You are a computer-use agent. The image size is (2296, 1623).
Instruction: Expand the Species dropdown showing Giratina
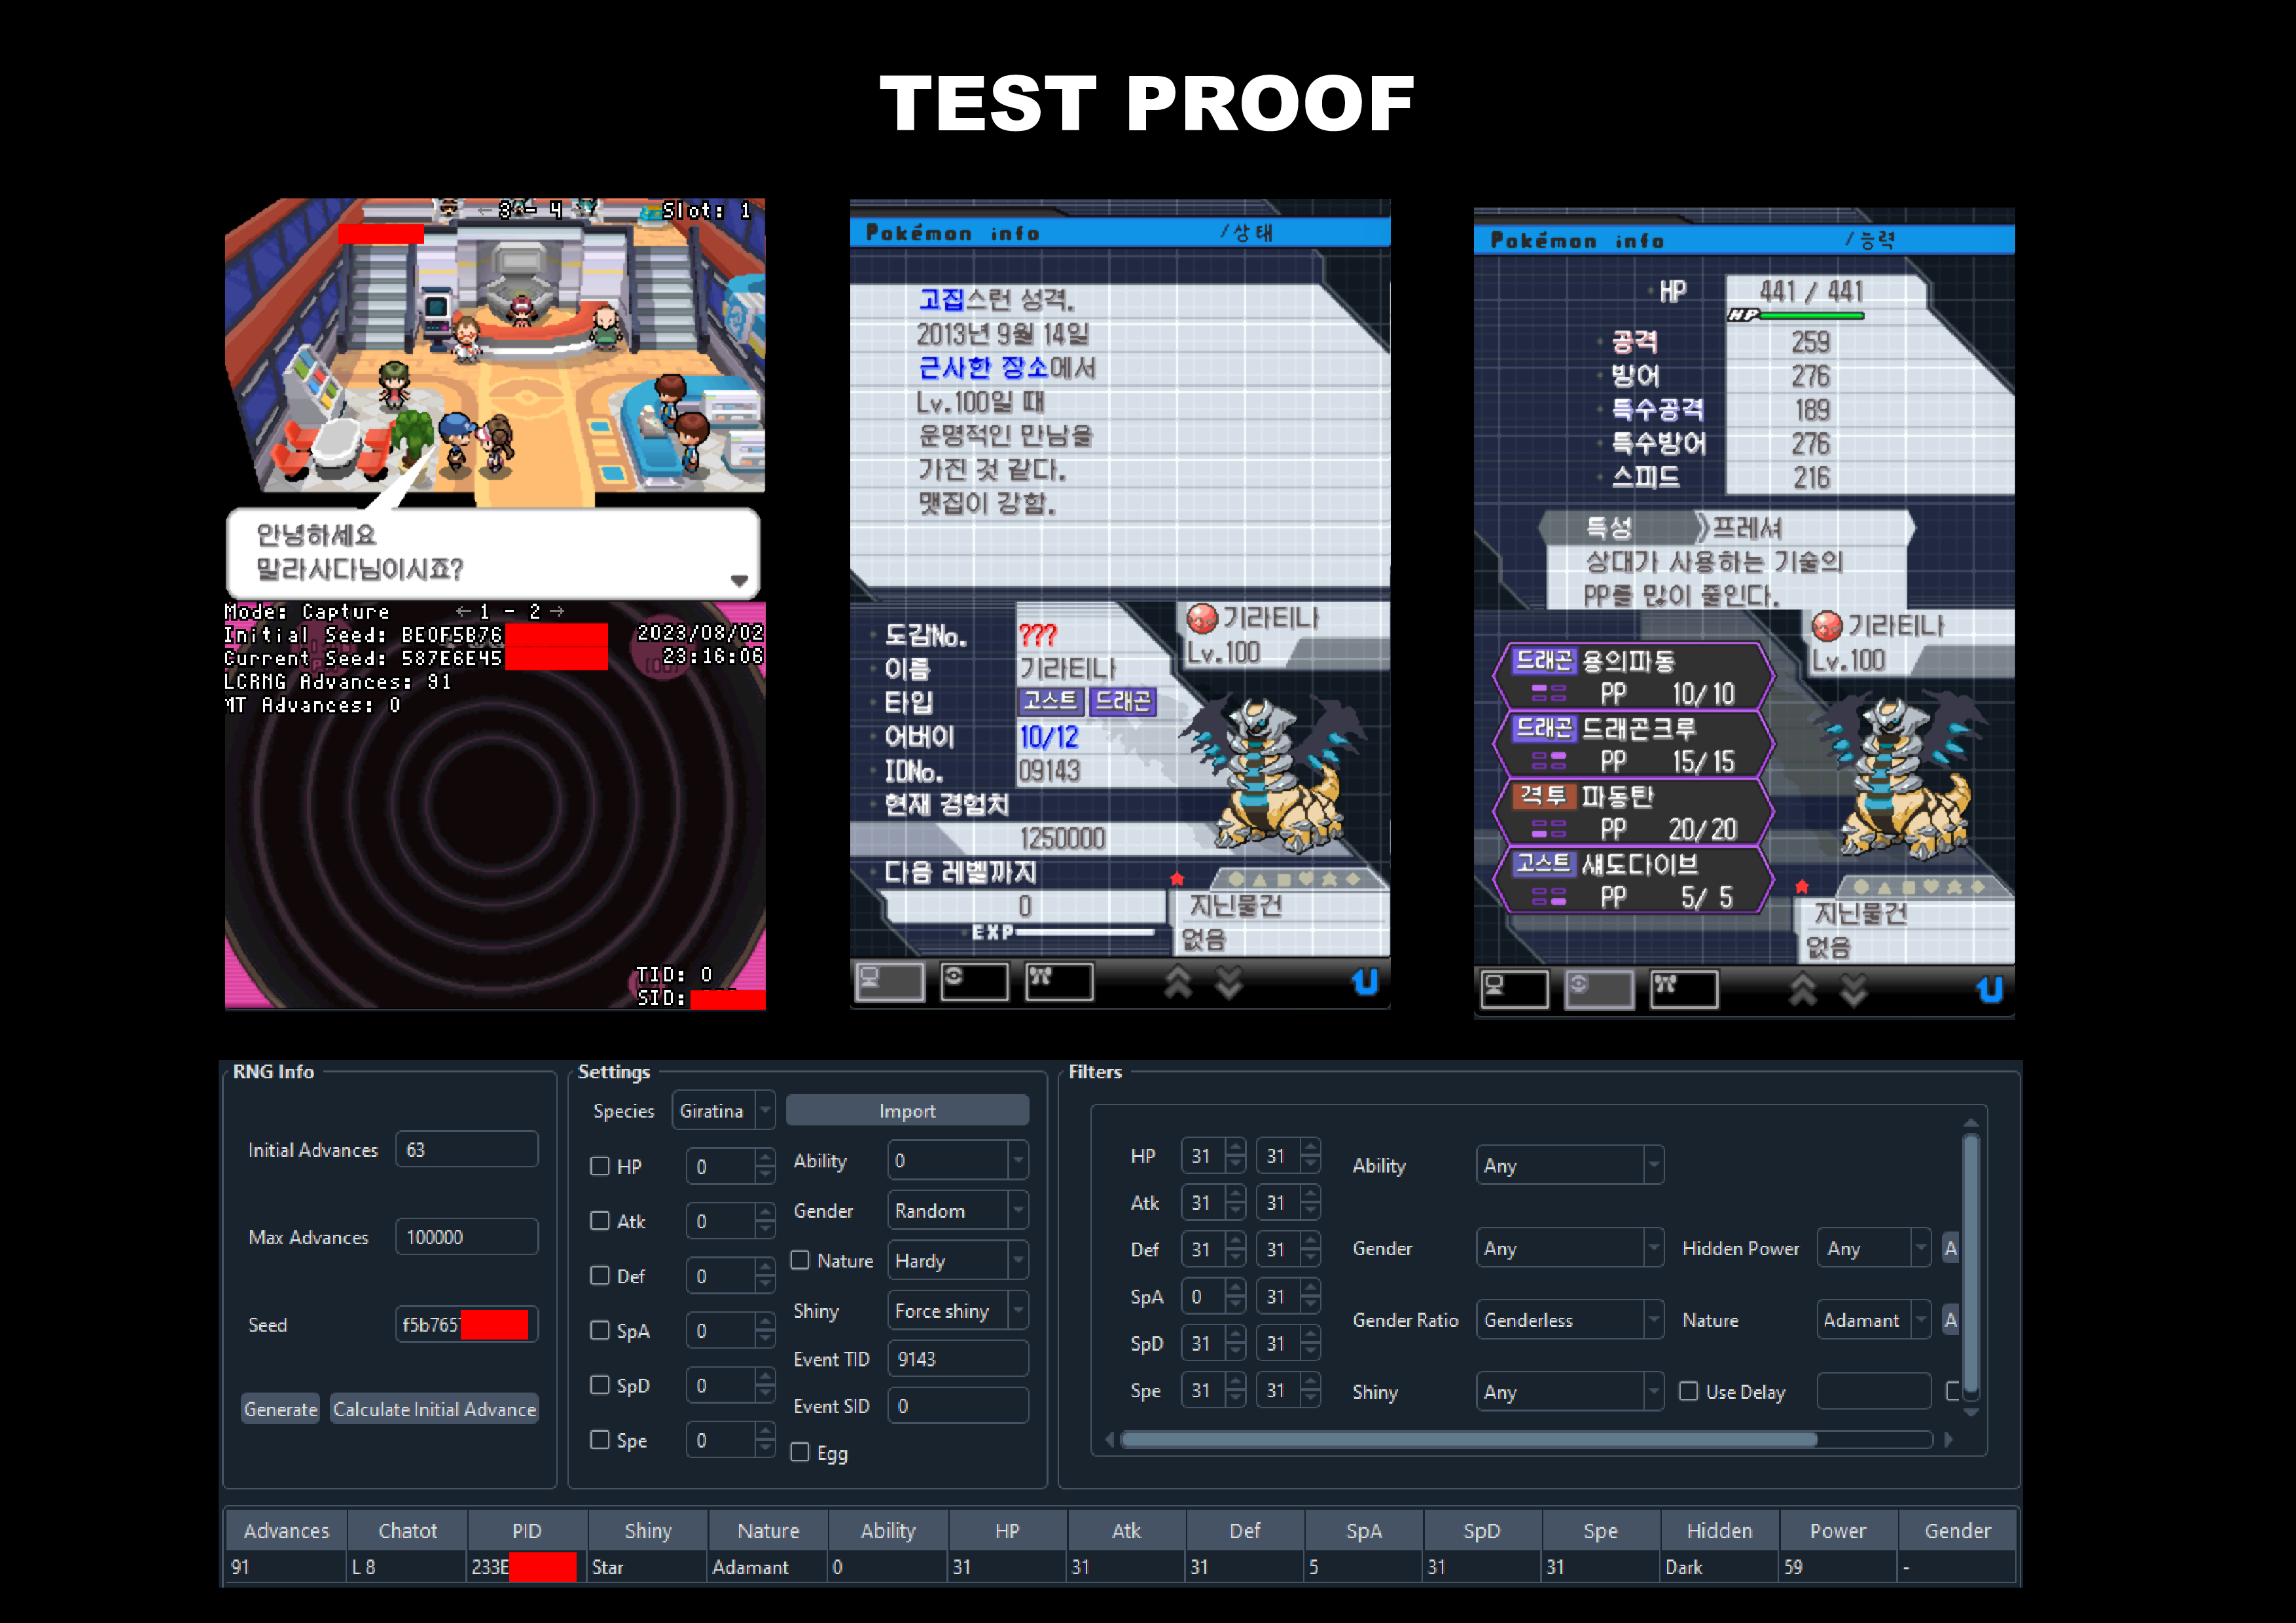coord(723,1110)
